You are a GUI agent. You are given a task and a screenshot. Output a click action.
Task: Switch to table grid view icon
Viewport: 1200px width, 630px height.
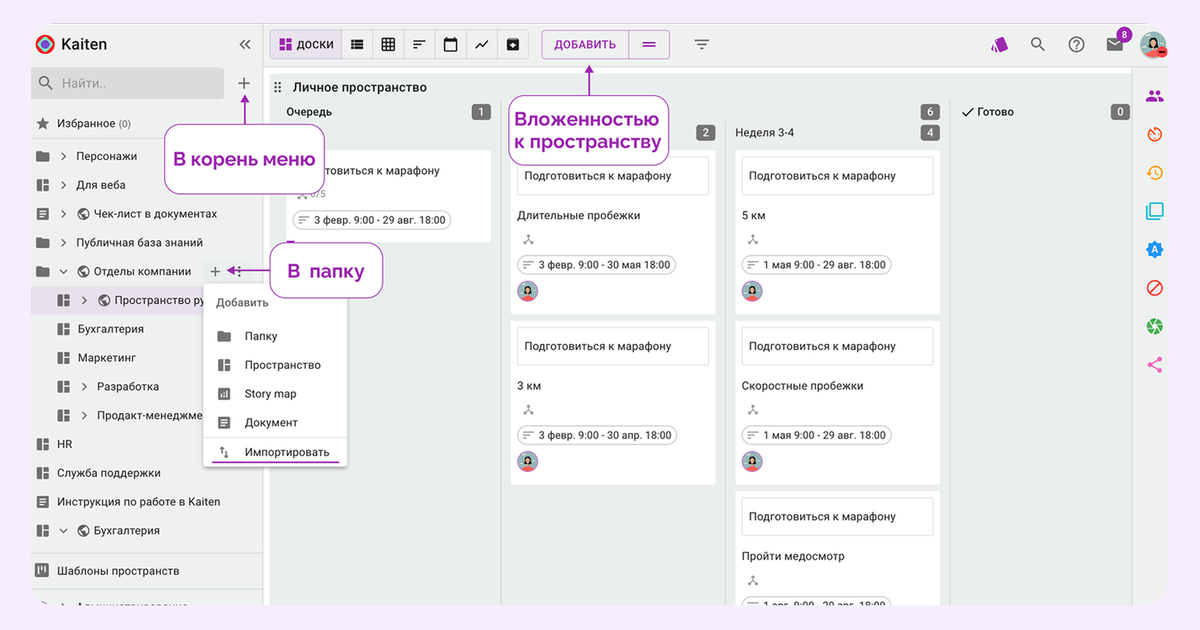coord(388,44)
